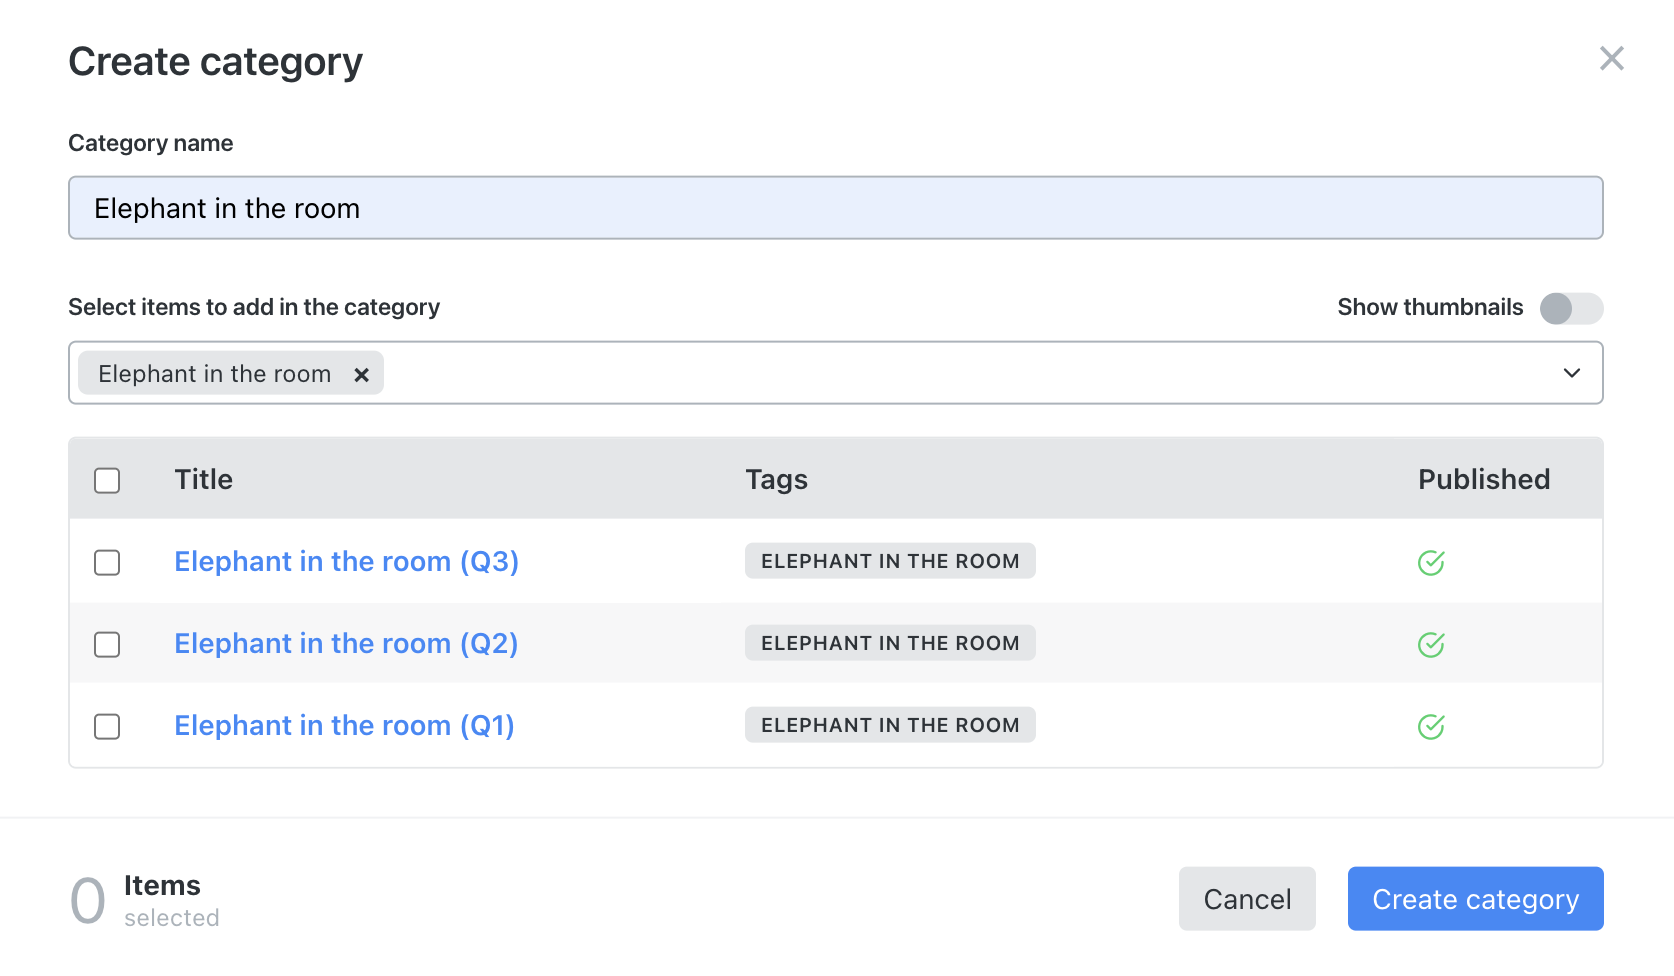Expand the items selection dropdown chevron
1674x976 pixels.
pos(1571,373)
